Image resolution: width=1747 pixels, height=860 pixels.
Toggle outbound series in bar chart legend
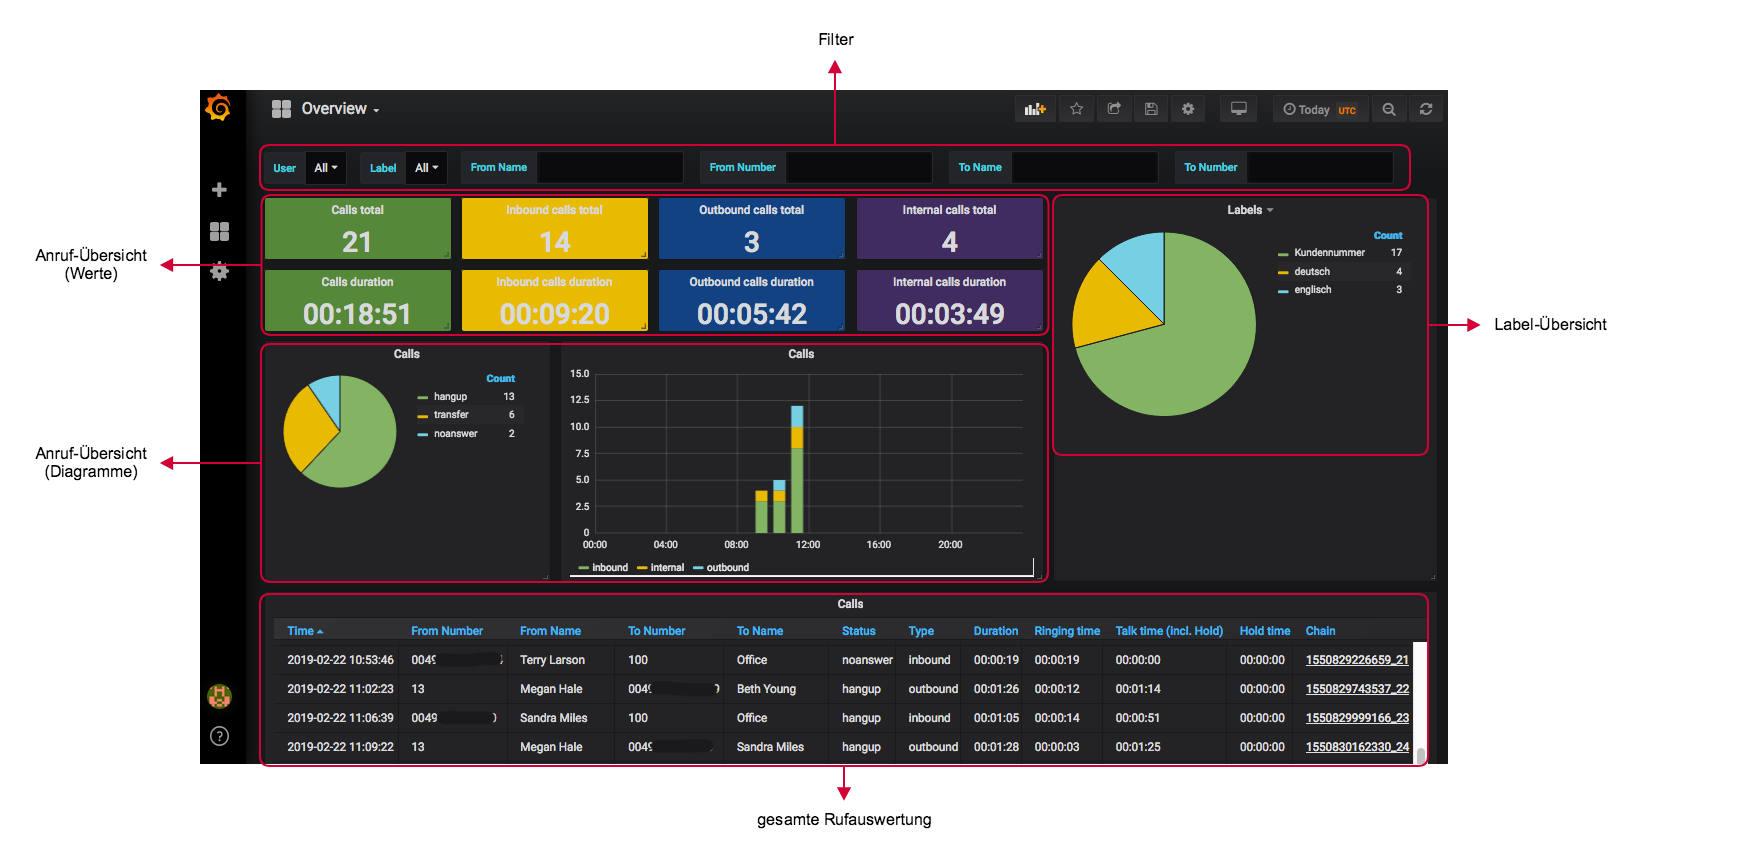coord(727,568)
